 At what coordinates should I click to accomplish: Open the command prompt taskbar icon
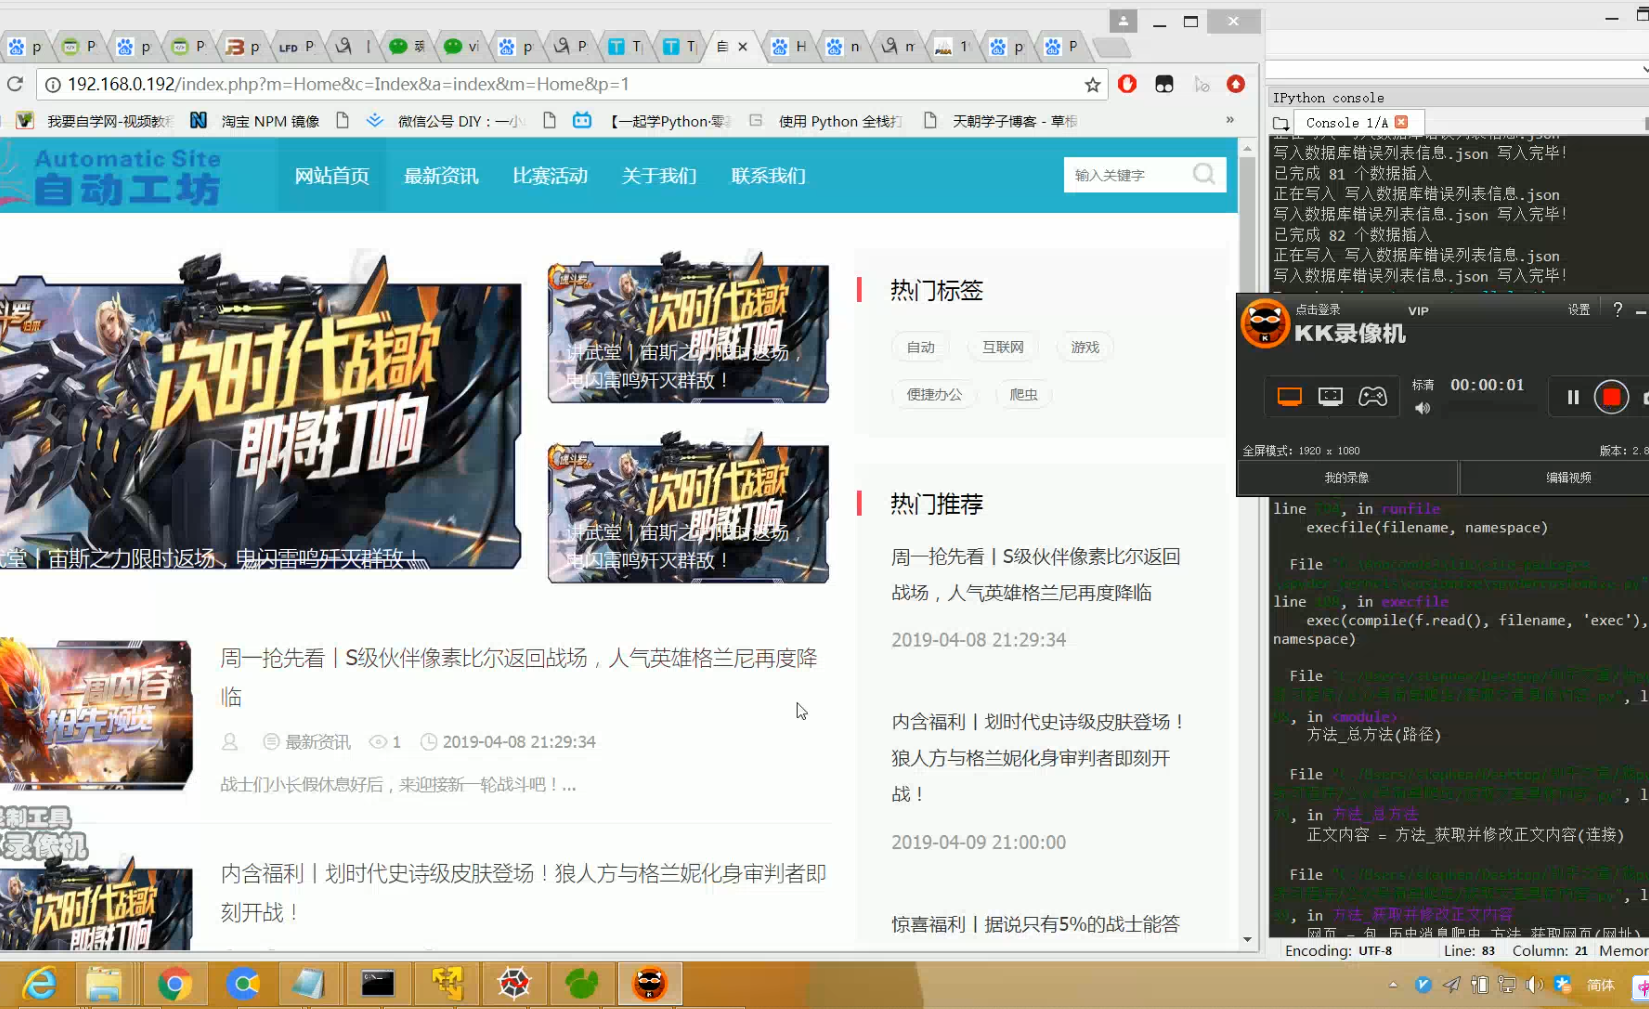[x=378, y=984]
